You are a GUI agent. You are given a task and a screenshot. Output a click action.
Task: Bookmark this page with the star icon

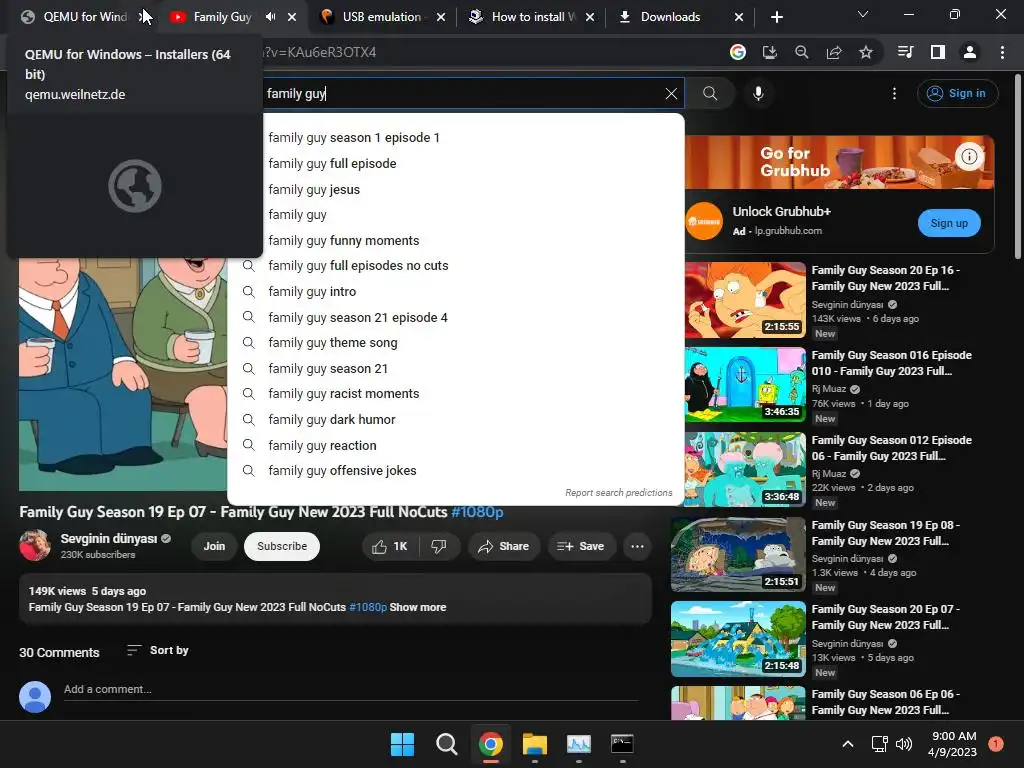click(x=866, y=52)
